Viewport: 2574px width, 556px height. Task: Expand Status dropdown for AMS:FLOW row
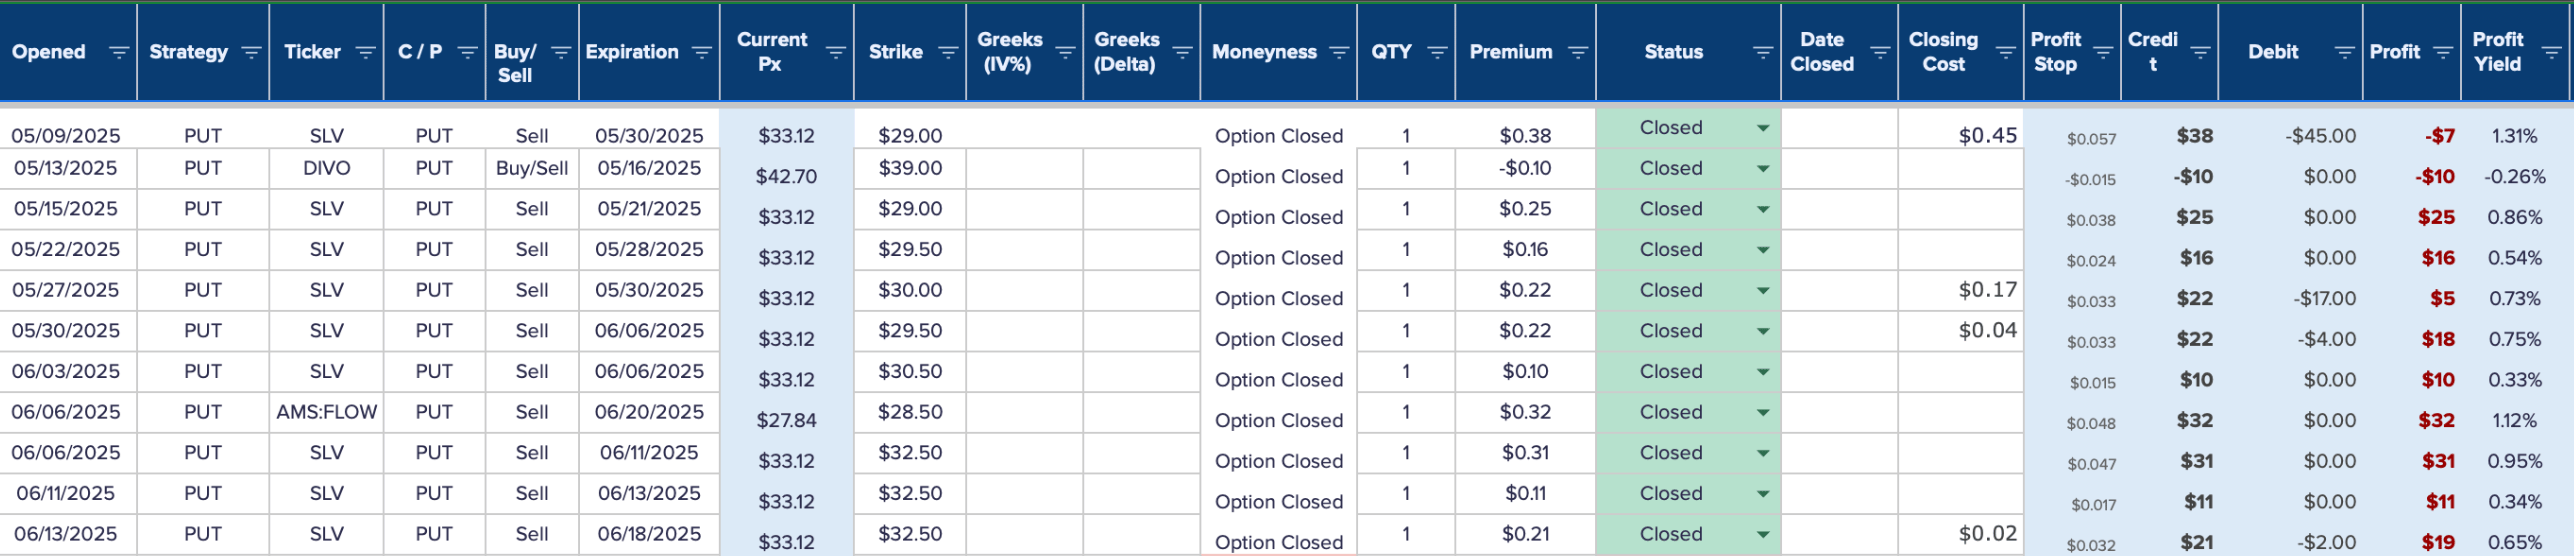click(1762, 413)
